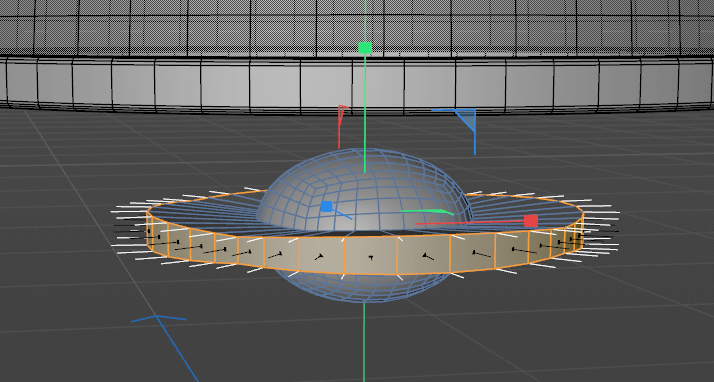Click the green curved band on dome
The image size is (714, 382).
tap(427, 211)
